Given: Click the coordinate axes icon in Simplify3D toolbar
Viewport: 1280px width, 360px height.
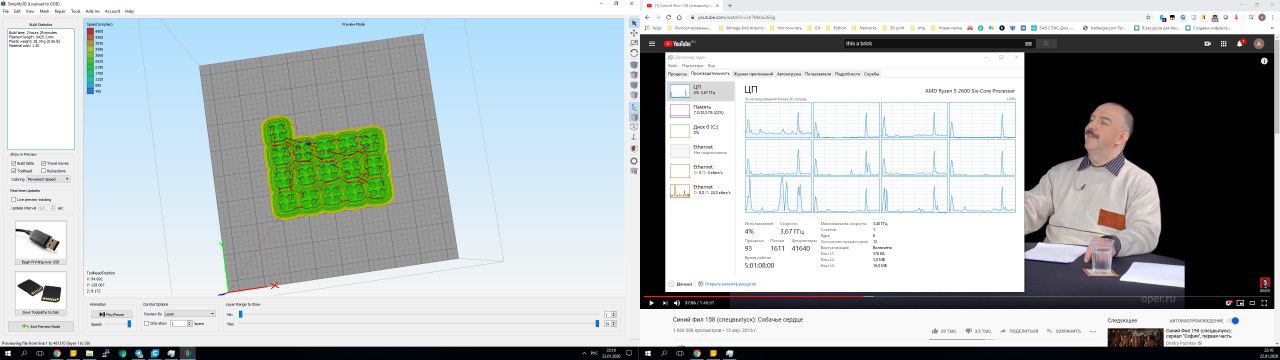Looking at the screenshot, I should click(x=634, y=107).
